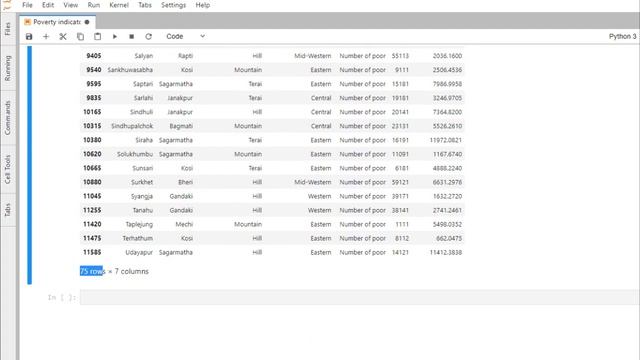The height and width of the screenshot is (360, 640).
Task: Click the Sankhuwasabha district cell
Action: coord(130,70)
